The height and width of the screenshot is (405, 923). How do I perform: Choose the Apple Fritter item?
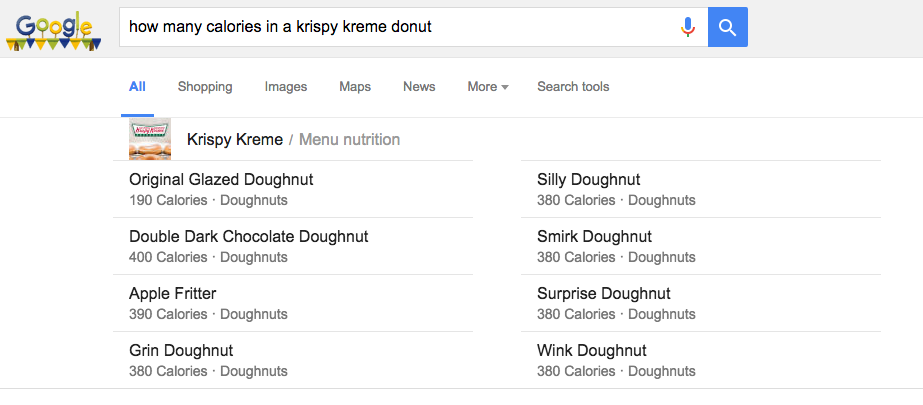pos(173,294)
